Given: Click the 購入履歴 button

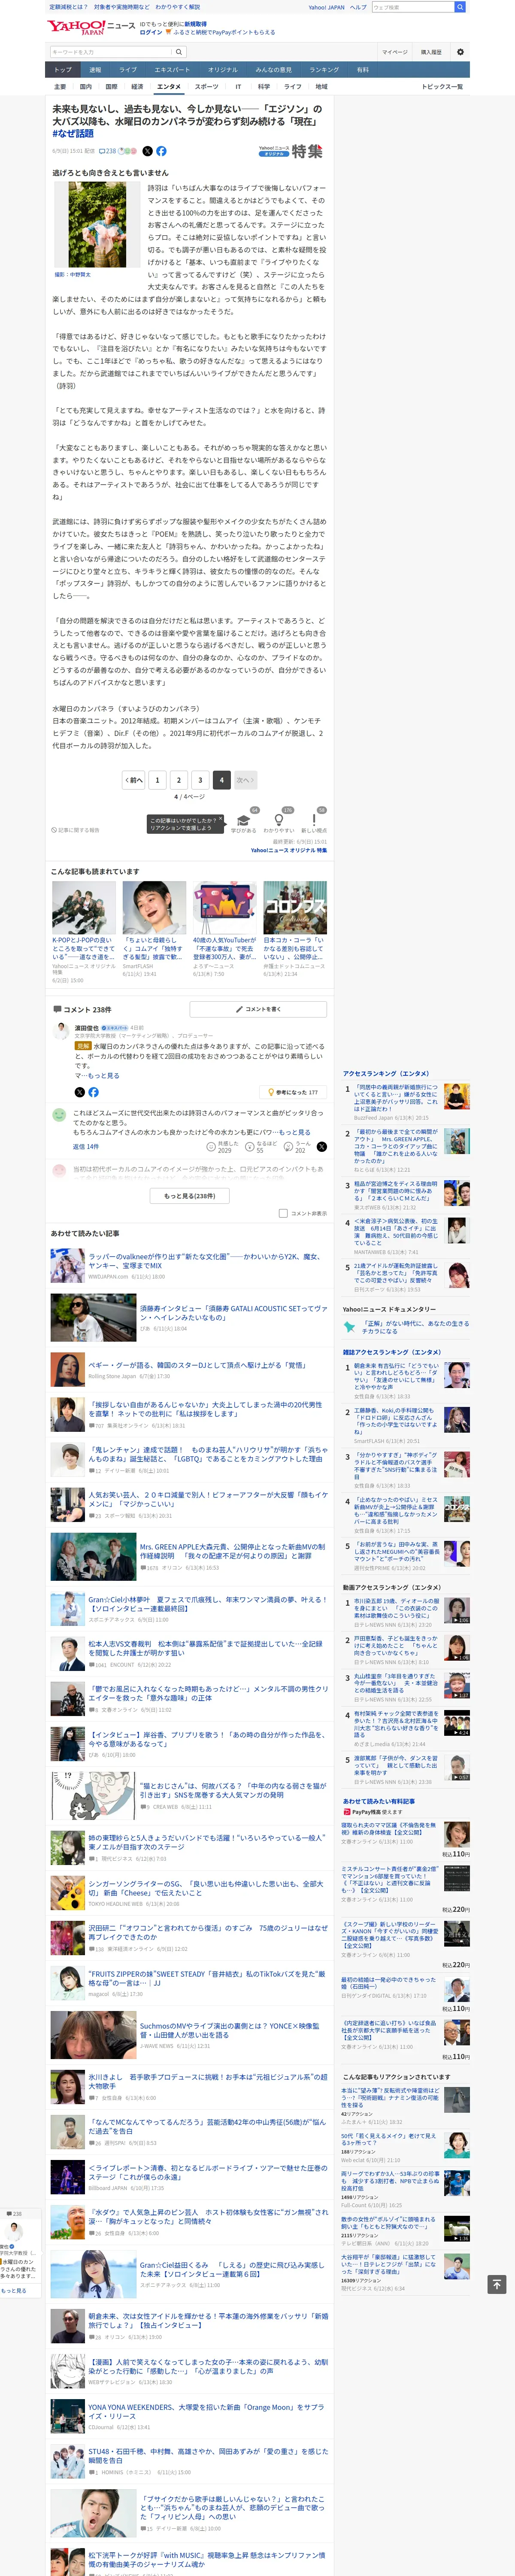Looking at the screenshot, I should pos(431,52).
